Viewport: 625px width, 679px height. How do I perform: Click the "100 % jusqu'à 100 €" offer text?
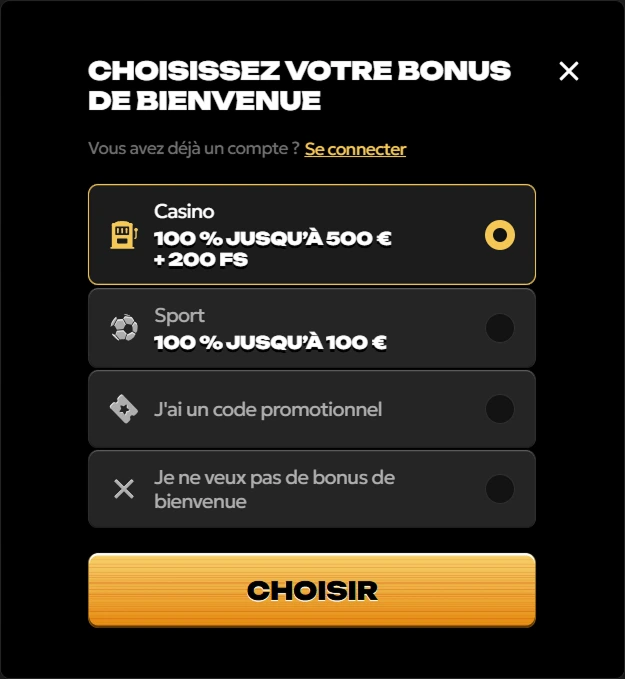270,343
